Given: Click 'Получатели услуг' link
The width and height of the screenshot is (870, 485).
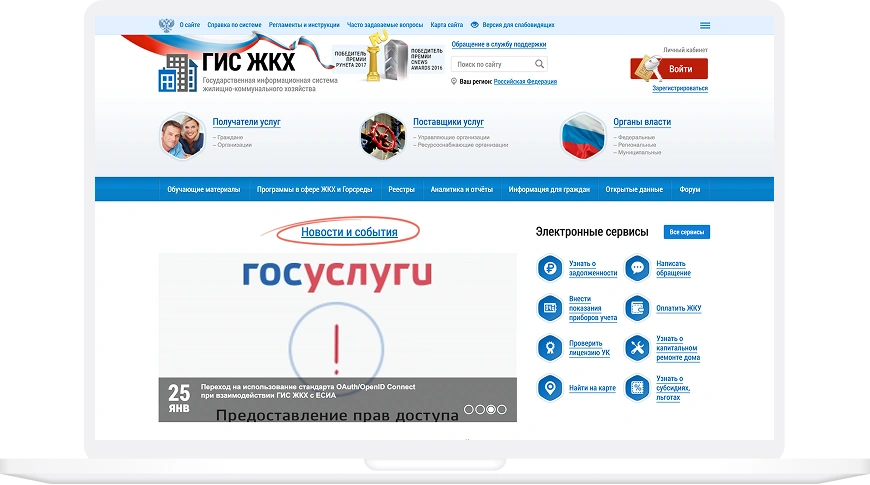Looking at the screenshot, I should click(x=246, y=122).
